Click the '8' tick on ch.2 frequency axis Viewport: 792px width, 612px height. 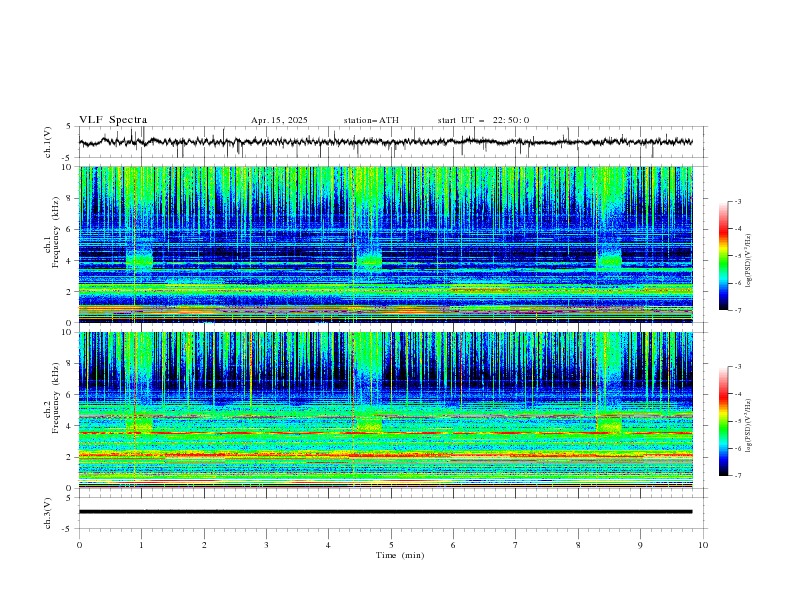[71, 364]
